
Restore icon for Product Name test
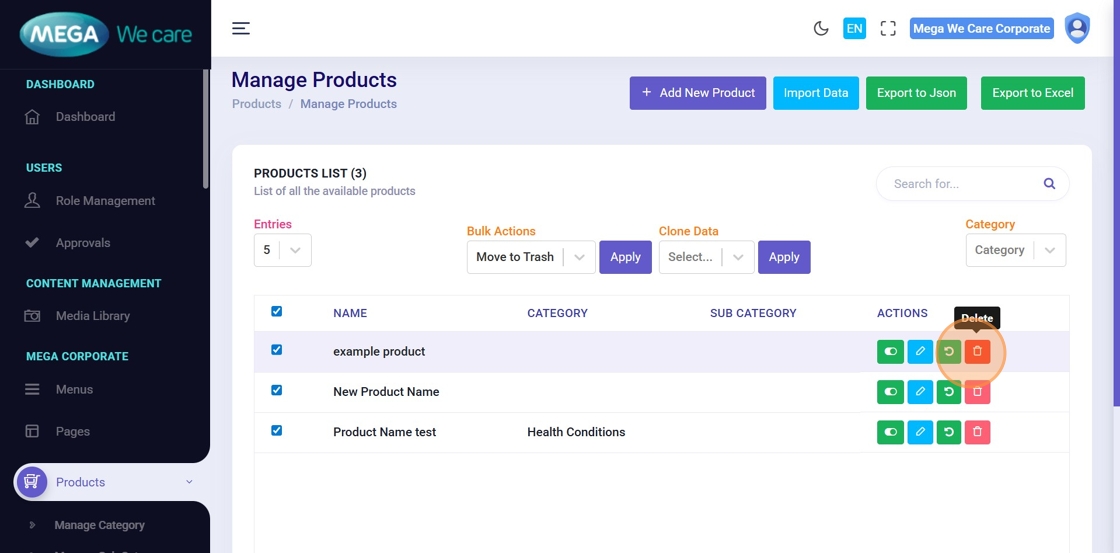948,432
